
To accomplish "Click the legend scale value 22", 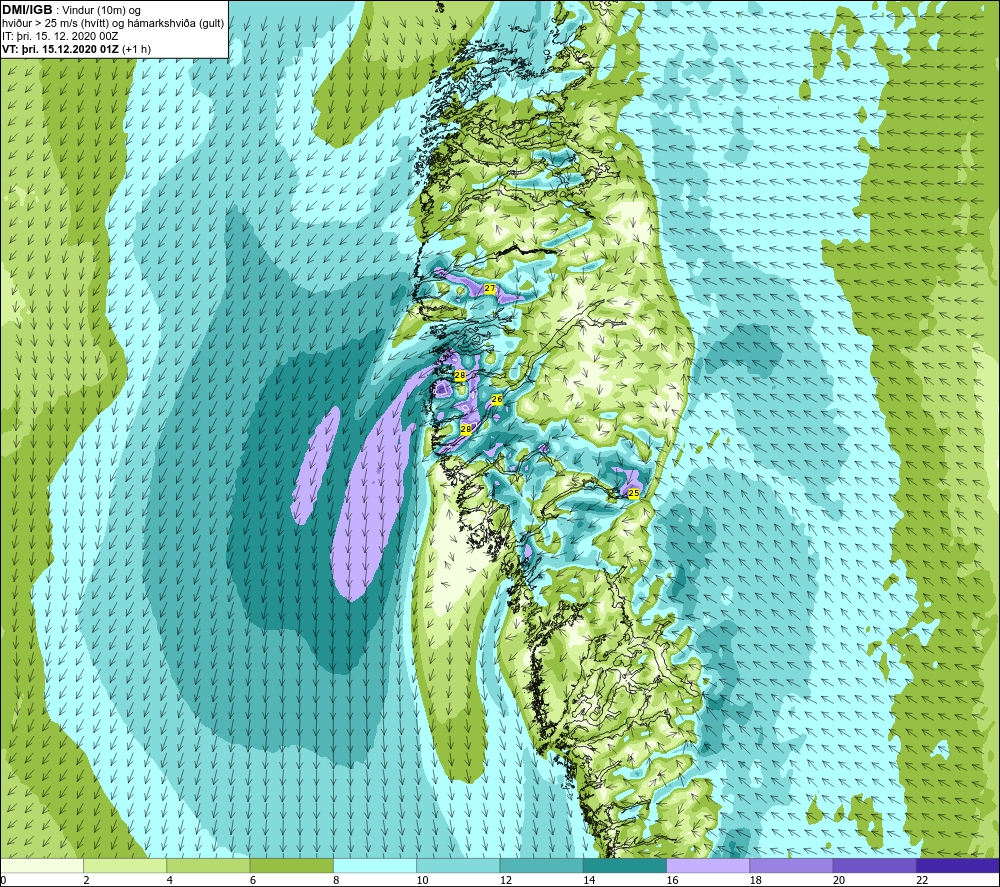I will [922, 880].
